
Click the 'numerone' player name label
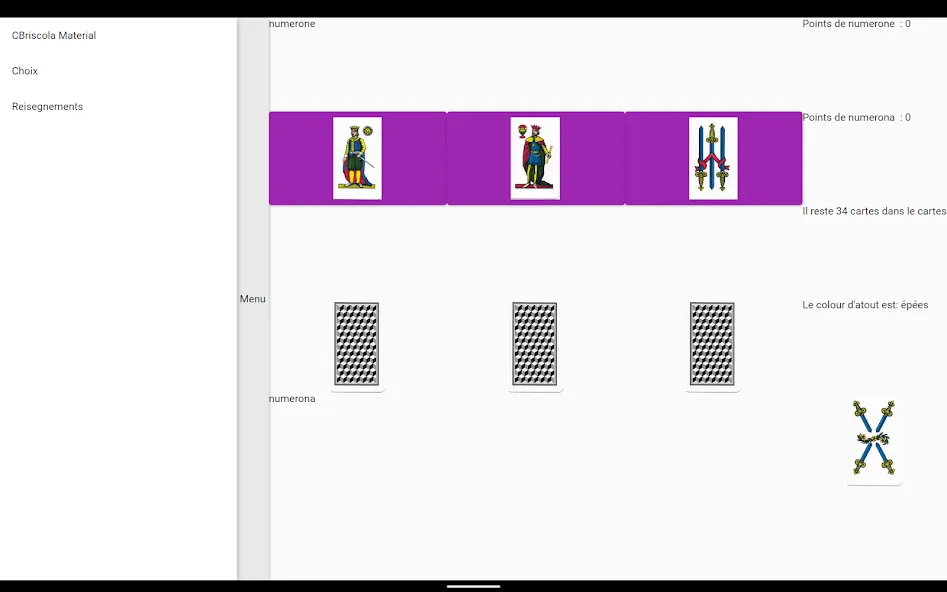click(292, 24)
